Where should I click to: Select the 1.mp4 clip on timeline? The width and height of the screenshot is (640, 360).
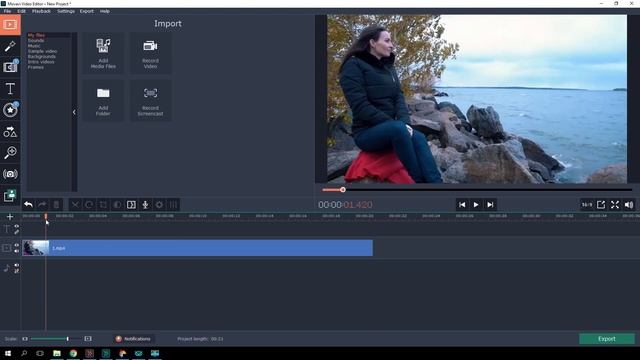click(x=198, y=248)
